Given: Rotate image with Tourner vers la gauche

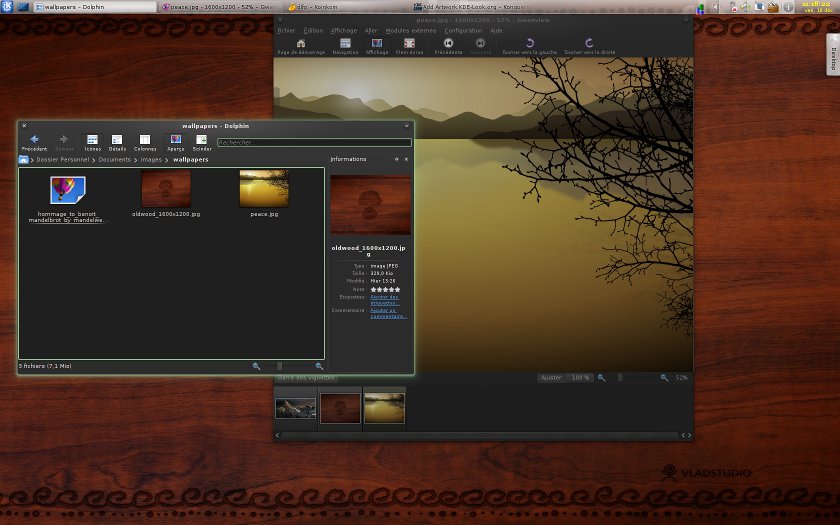Looking at the screenshot, I should [x=529, y=47].
